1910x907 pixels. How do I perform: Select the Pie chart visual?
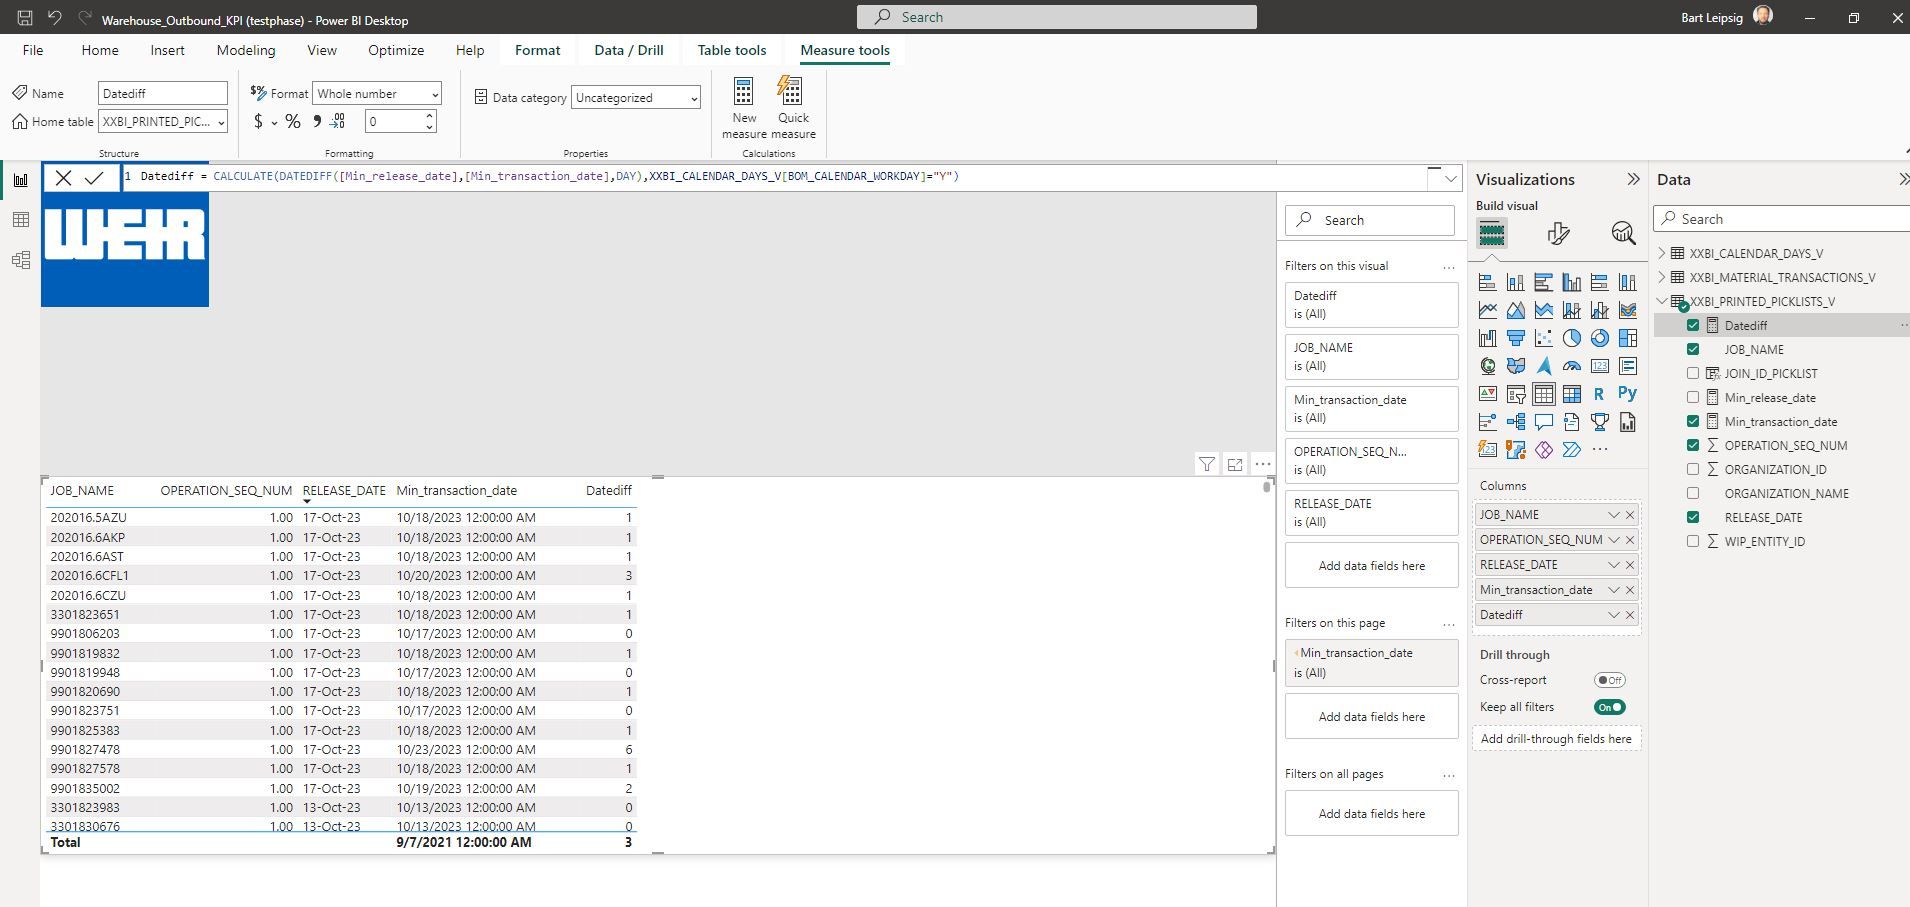1572,338
